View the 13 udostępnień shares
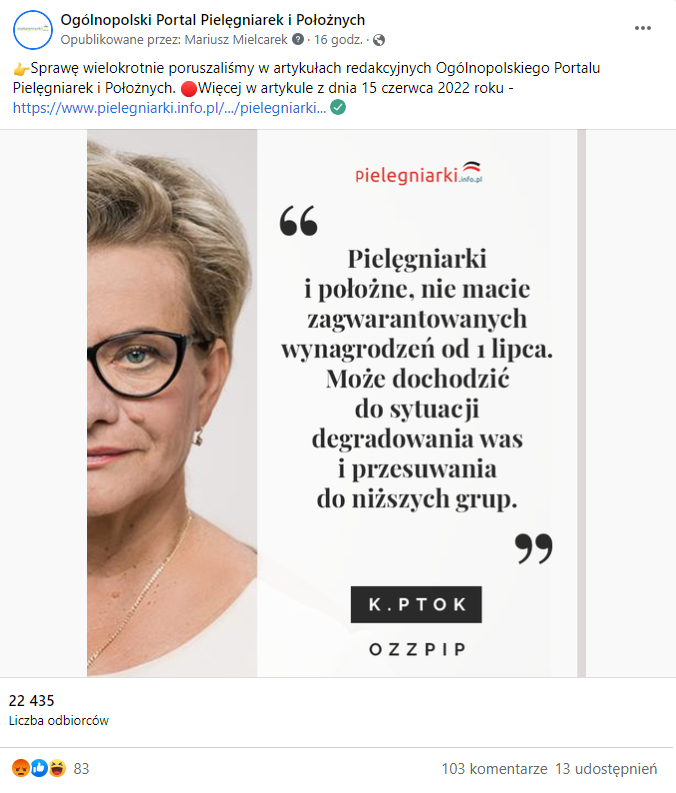676x793 pixels. coord(606,769)
